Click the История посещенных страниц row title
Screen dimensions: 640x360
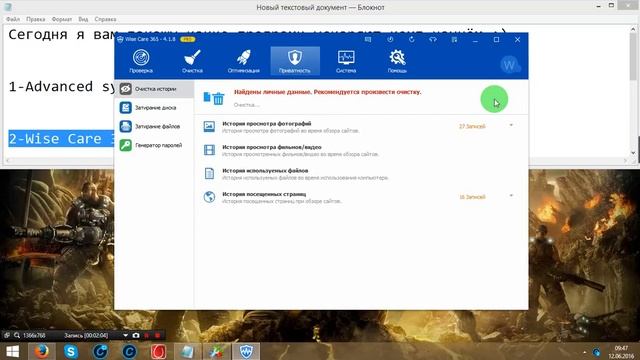pos(264,194)
